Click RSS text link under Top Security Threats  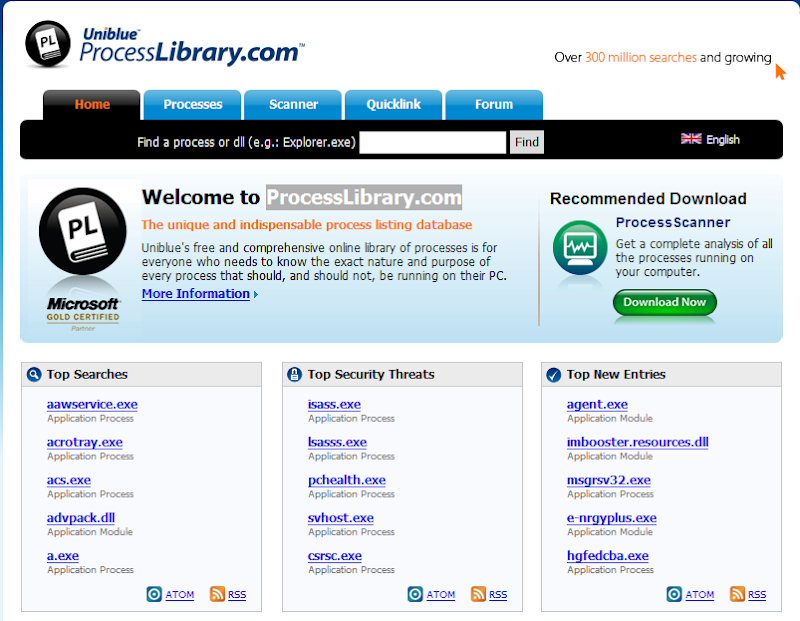(498, 594)
